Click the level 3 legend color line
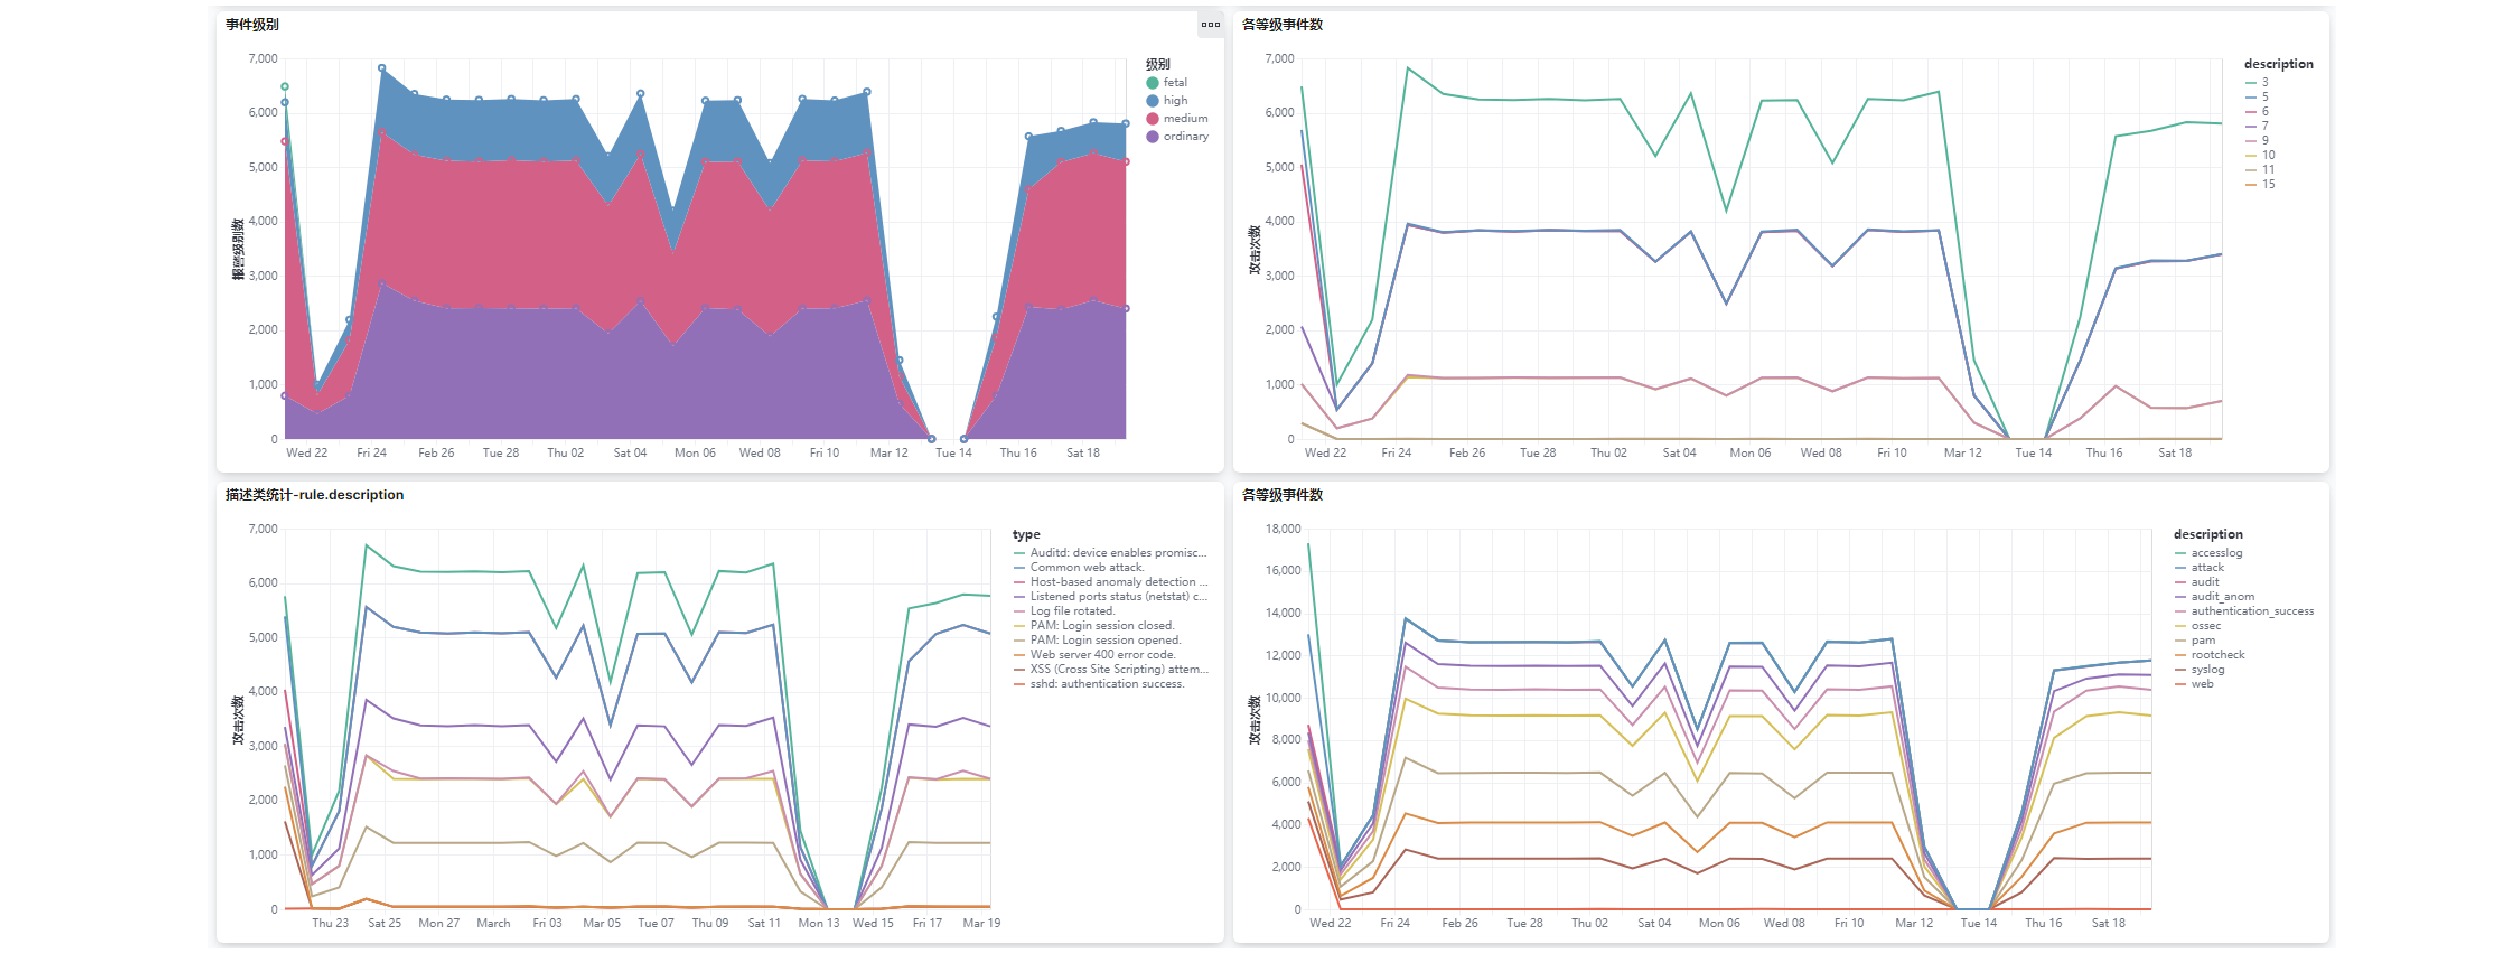This screenshot has width=2520, height=959. pyautogui.click(x=2250, y=83)
